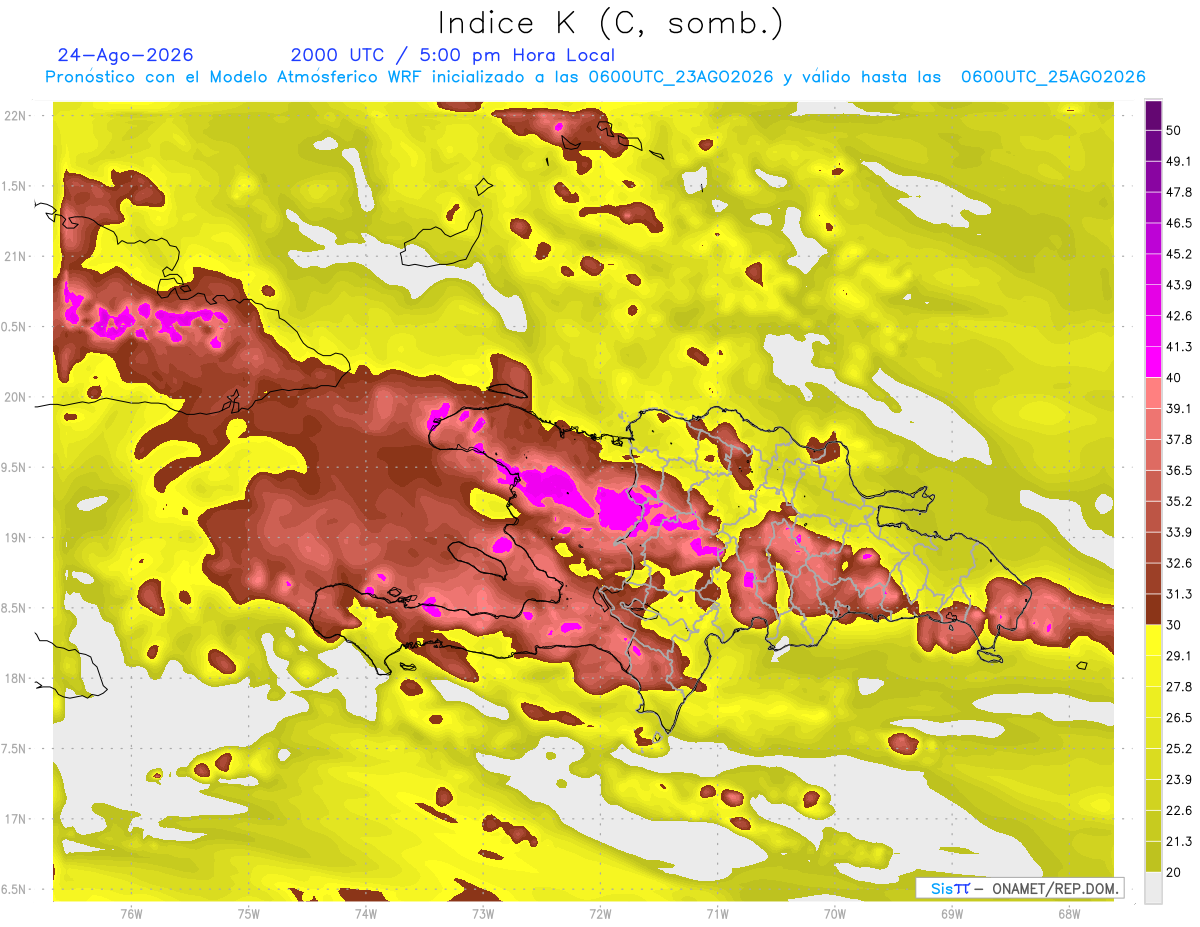This screenshot has height=927, width=1200.
Task: Click the colorbar label '20'
Action: 1175,873
